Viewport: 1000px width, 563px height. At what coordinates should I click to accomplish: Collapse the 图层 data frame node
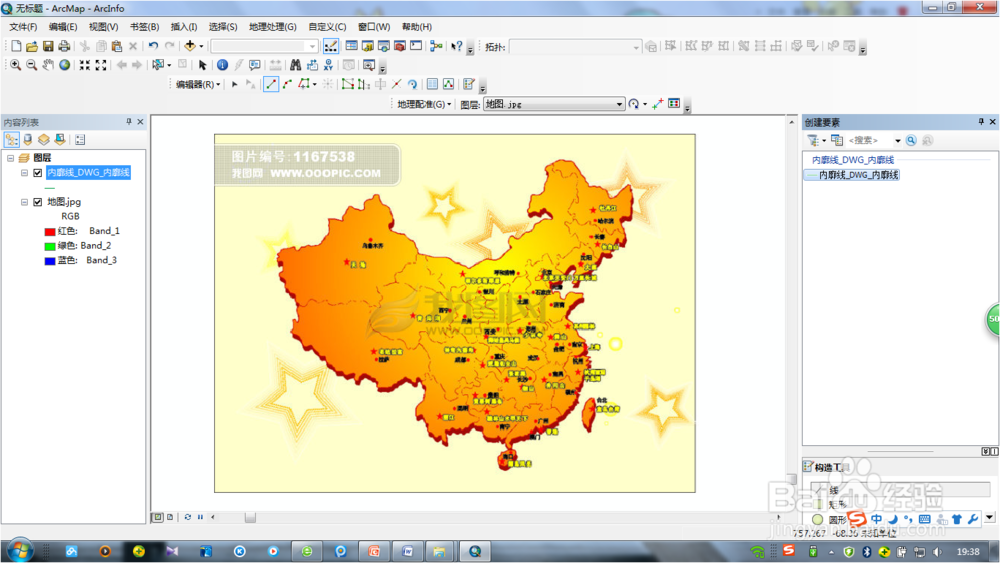click(x=10, y=157)
